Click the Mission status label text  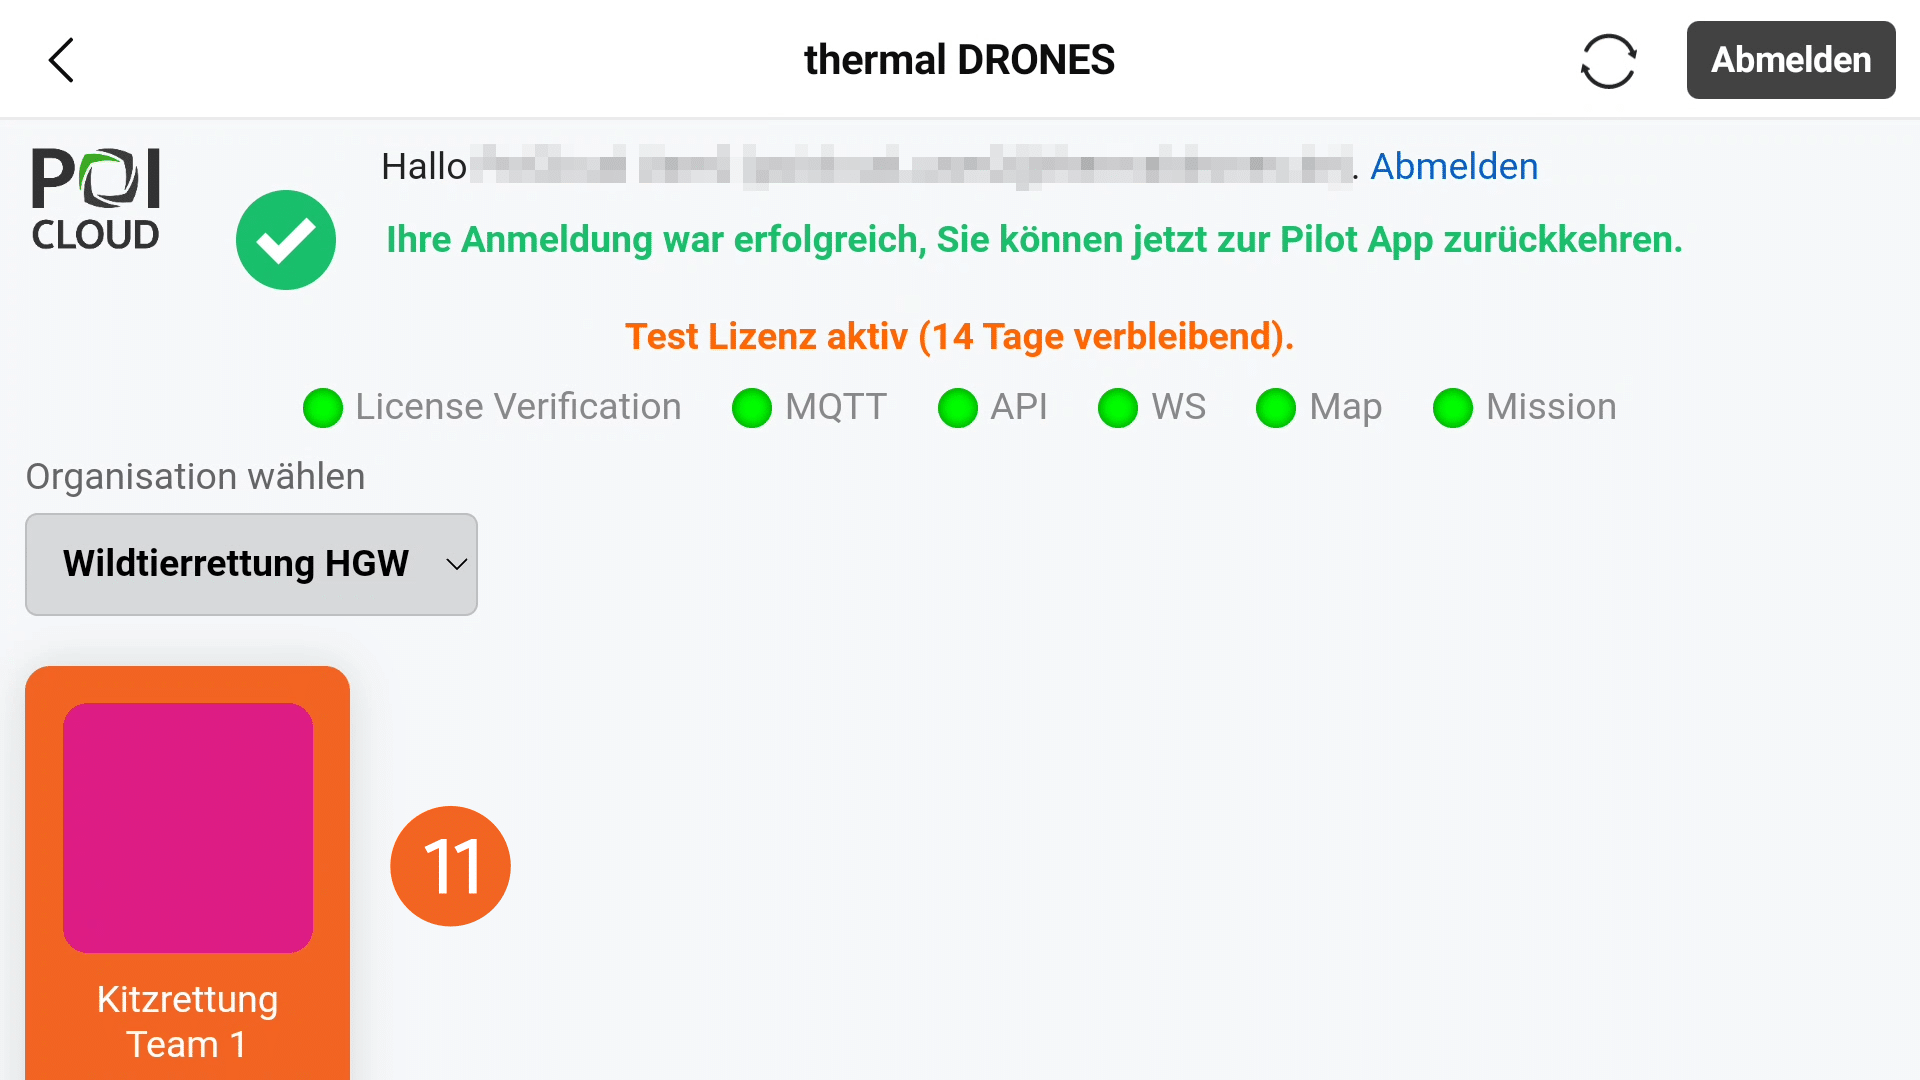click(x=1551, y=407)
